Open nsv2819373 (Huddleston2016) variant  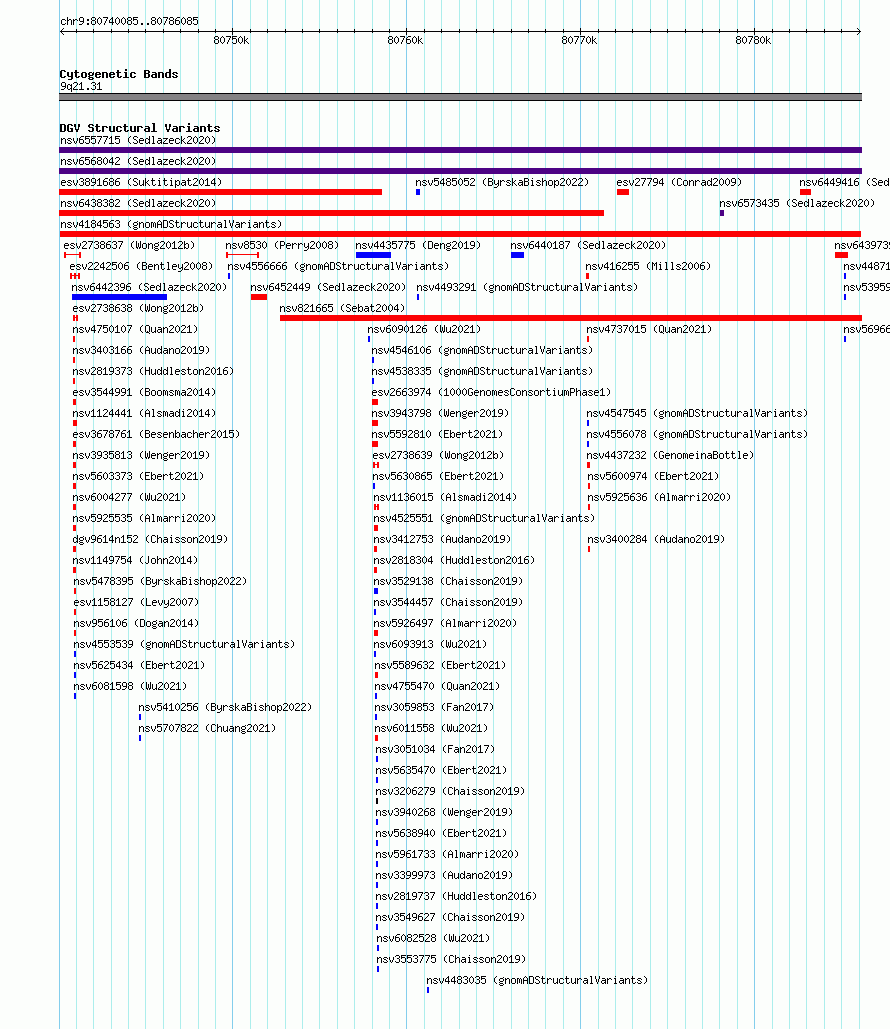point(153,371)
